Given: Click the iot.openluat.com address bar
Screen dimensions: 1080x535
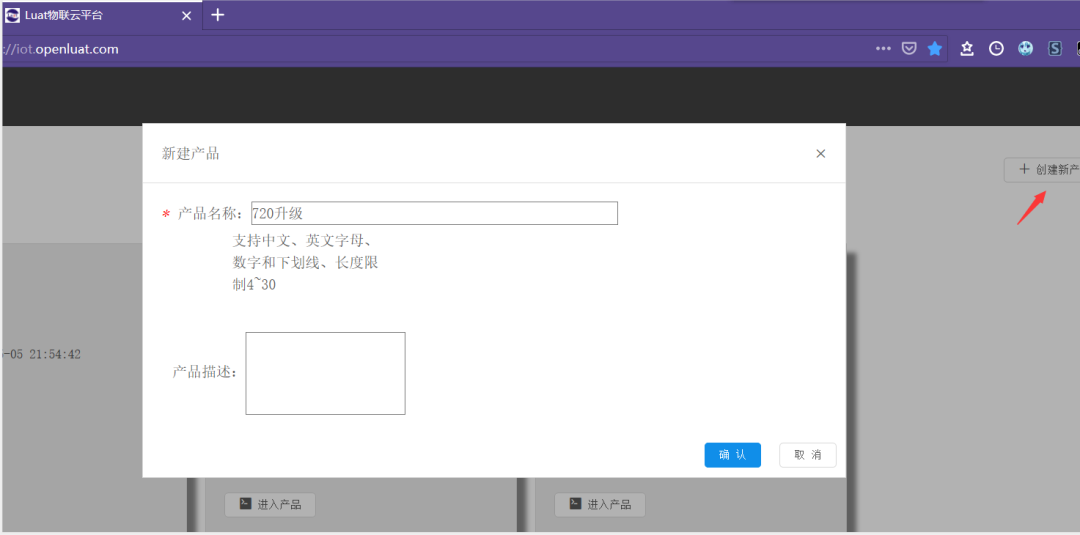Looking at the screenshot, I should tap(400, 48).
